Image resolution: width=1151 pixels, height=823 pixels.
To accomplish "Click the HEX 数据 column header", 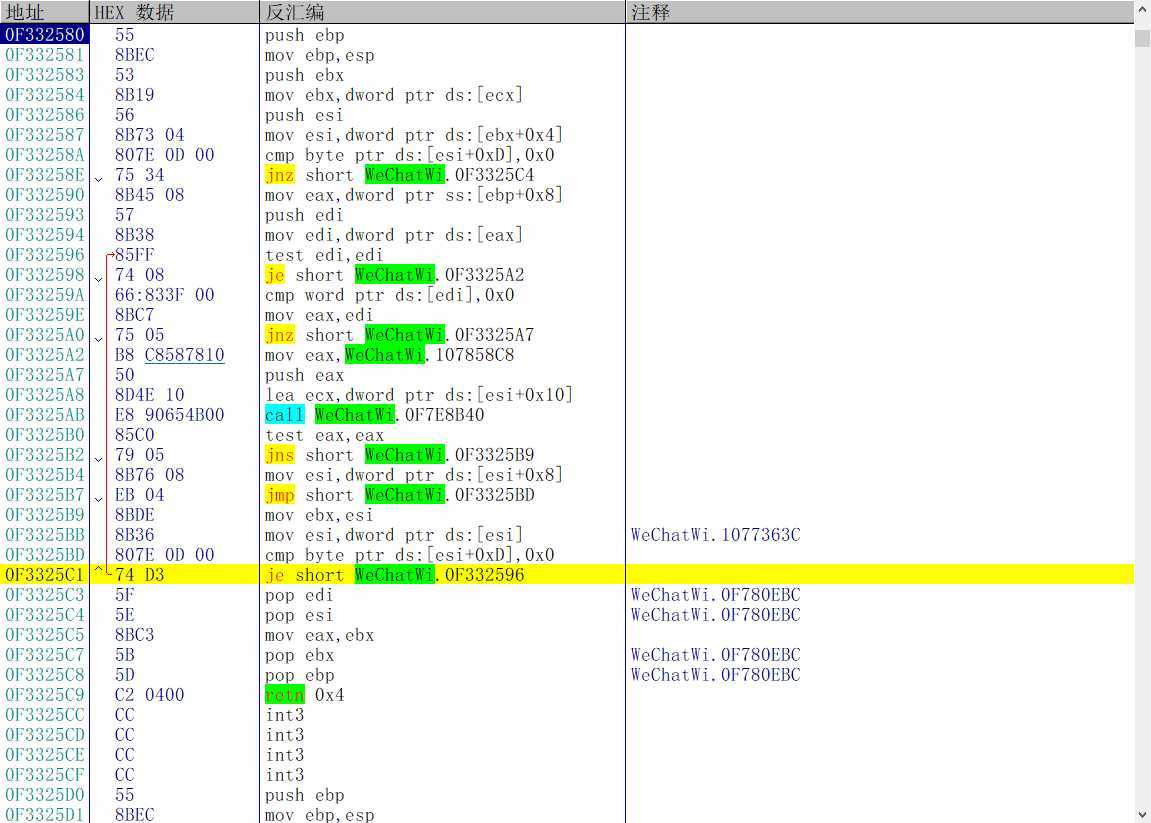I will (x=175, y=12).
